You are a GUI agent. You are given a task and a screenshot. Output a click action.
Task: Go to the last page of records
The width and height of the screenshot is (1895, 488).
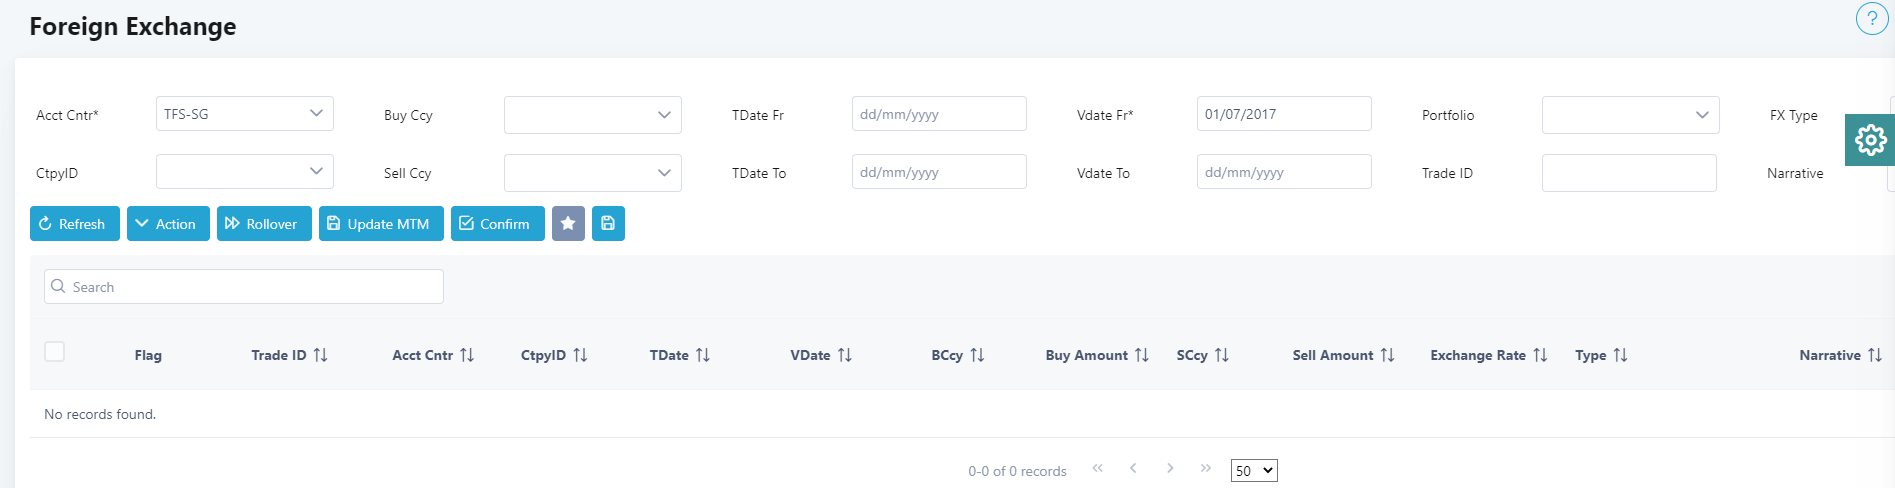[1206, 468]
